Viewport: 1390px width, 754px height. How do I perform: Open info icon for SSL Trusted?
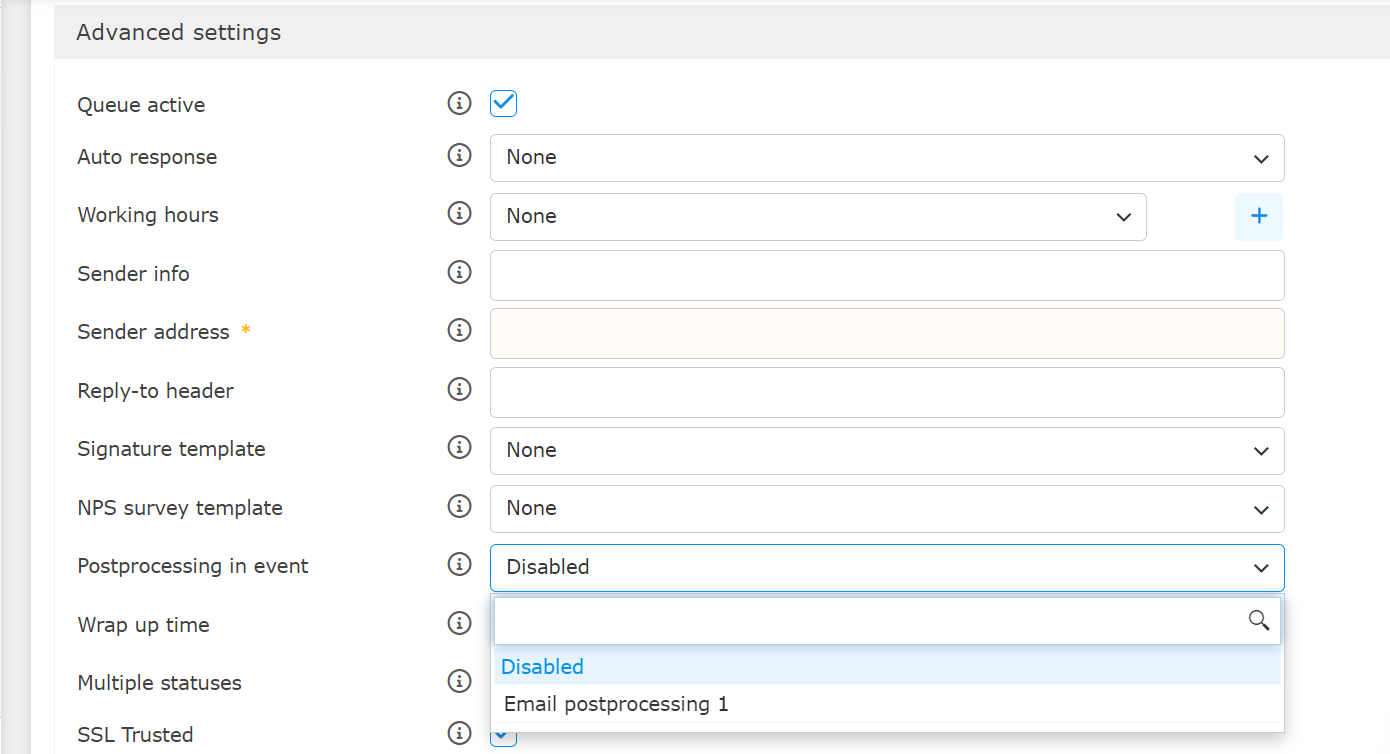pos(459,733)
